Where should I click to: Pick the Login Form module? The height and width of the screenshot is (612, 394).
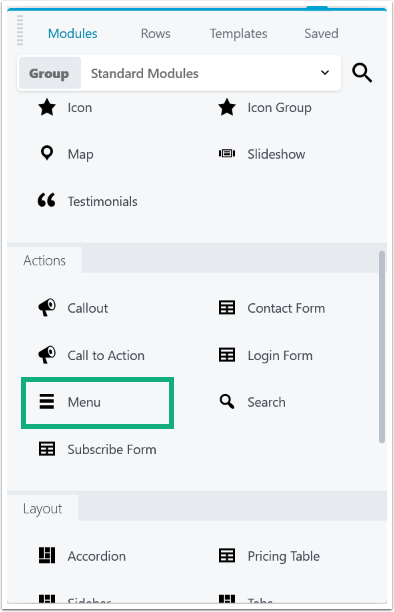coord(266,355)
